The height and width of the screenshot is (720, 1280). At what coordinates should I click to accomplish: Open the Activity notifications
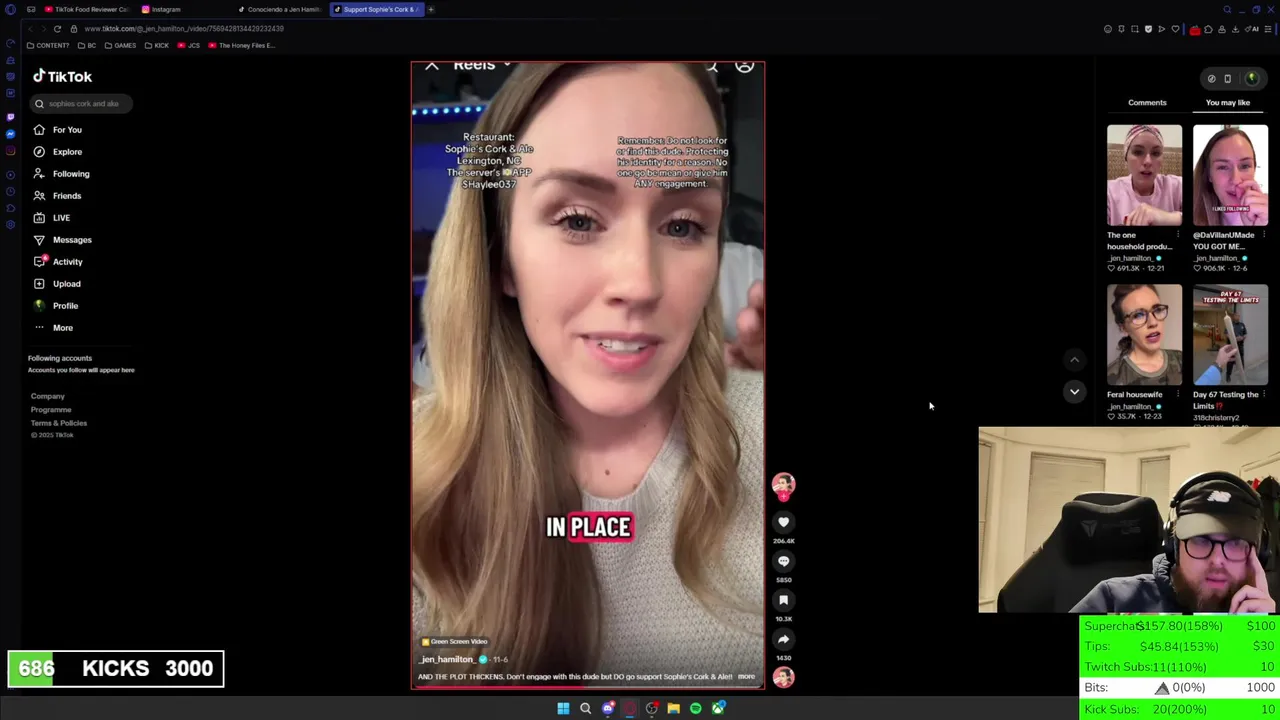[x=58, y=262]
